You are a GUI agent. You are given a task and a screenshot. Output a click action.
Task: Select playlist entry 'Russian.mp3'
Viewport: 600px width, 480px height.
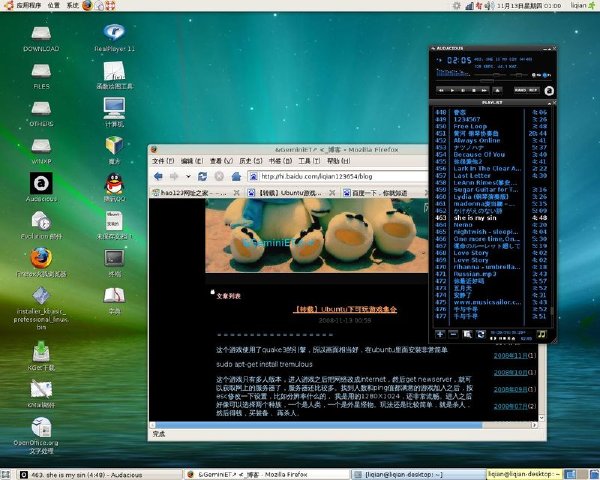(x=491, y=274)
